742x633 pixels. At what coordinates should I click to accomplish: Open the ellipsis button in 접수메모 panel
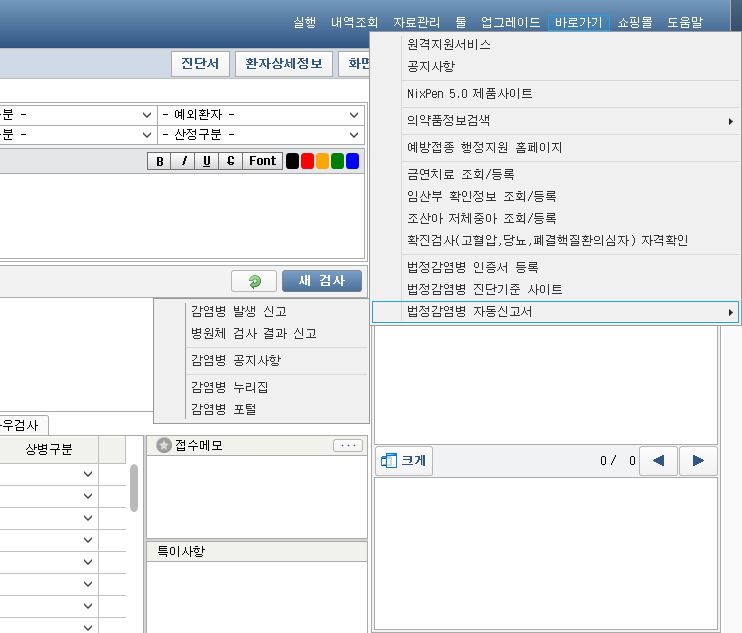(347, 446)
